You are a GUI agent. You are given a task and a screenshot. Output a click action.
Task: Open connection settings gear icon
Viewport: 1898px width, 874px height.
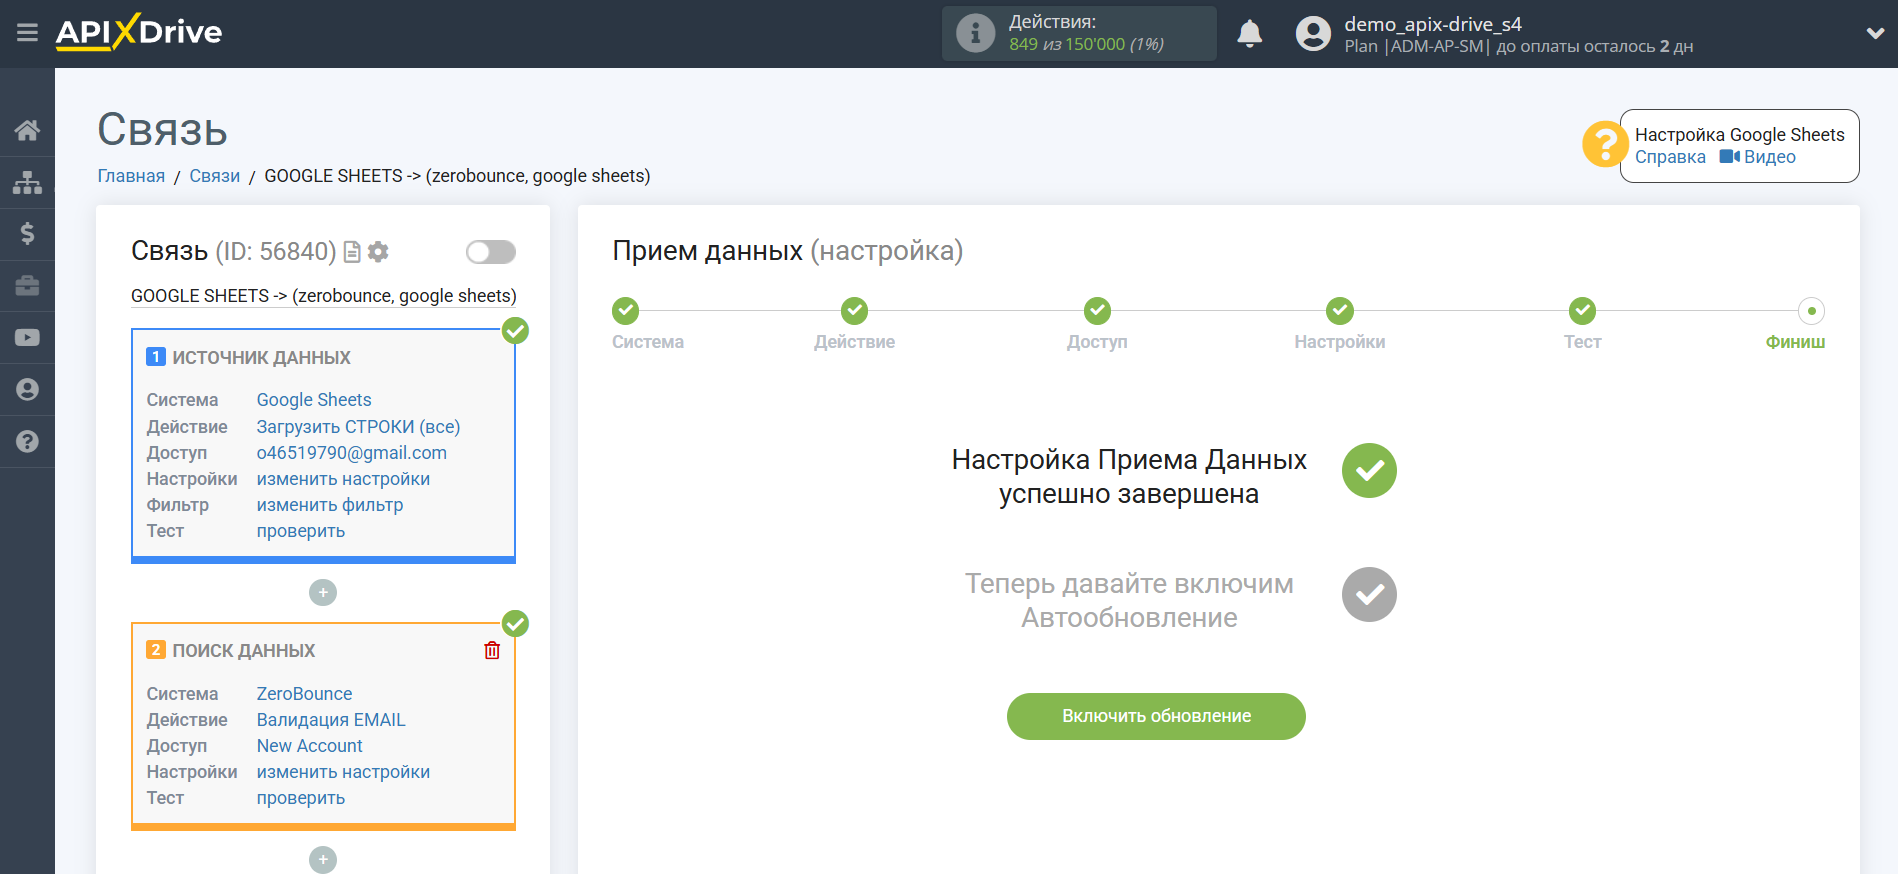(378, 252)
